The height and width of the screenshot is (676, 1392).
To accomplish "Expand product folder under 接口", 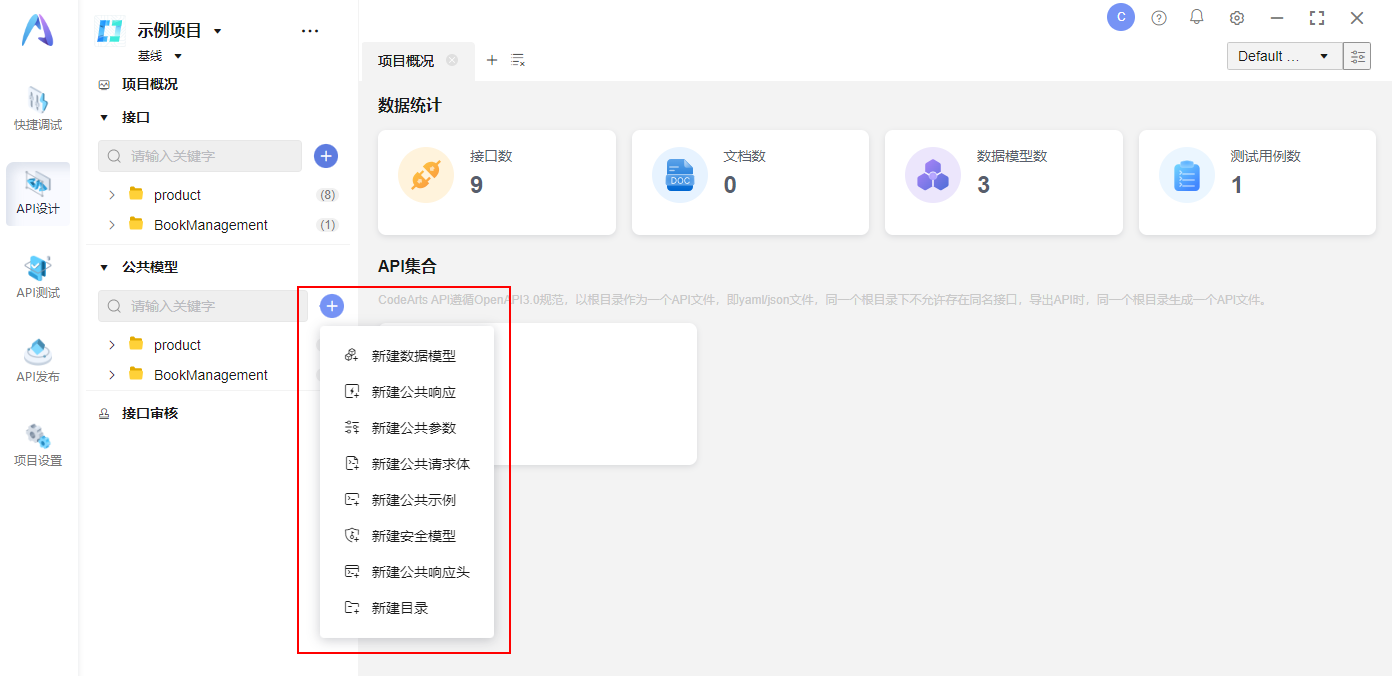I will click(112, 195).
